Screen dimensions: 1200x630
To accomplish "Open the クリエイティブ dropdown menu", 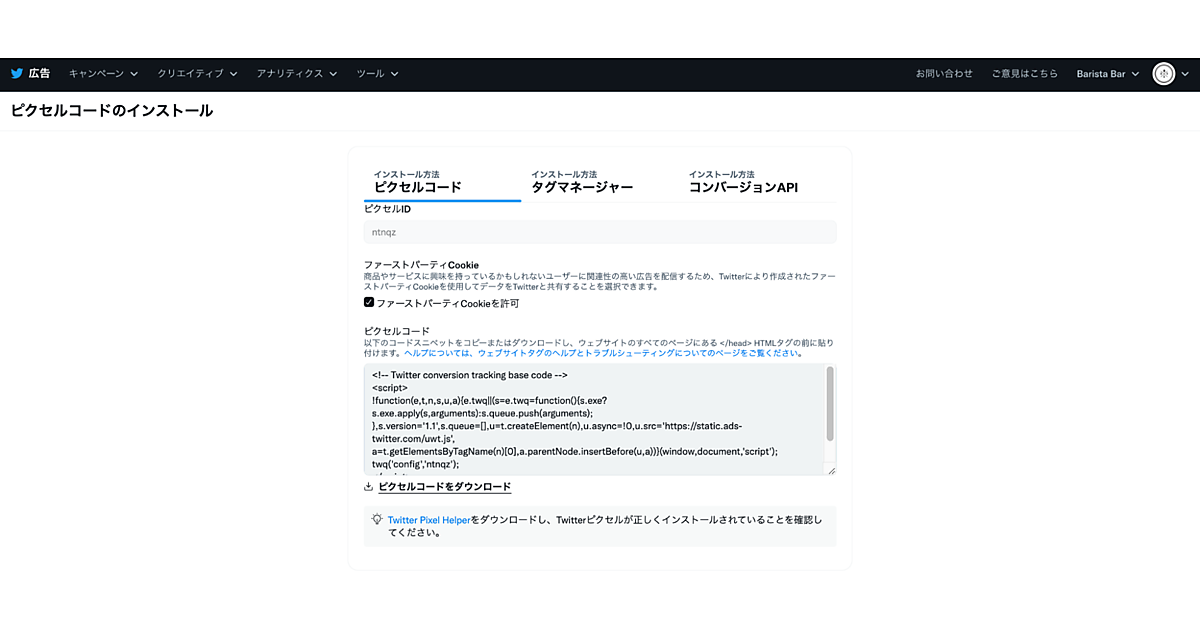I will click(197, 73).
